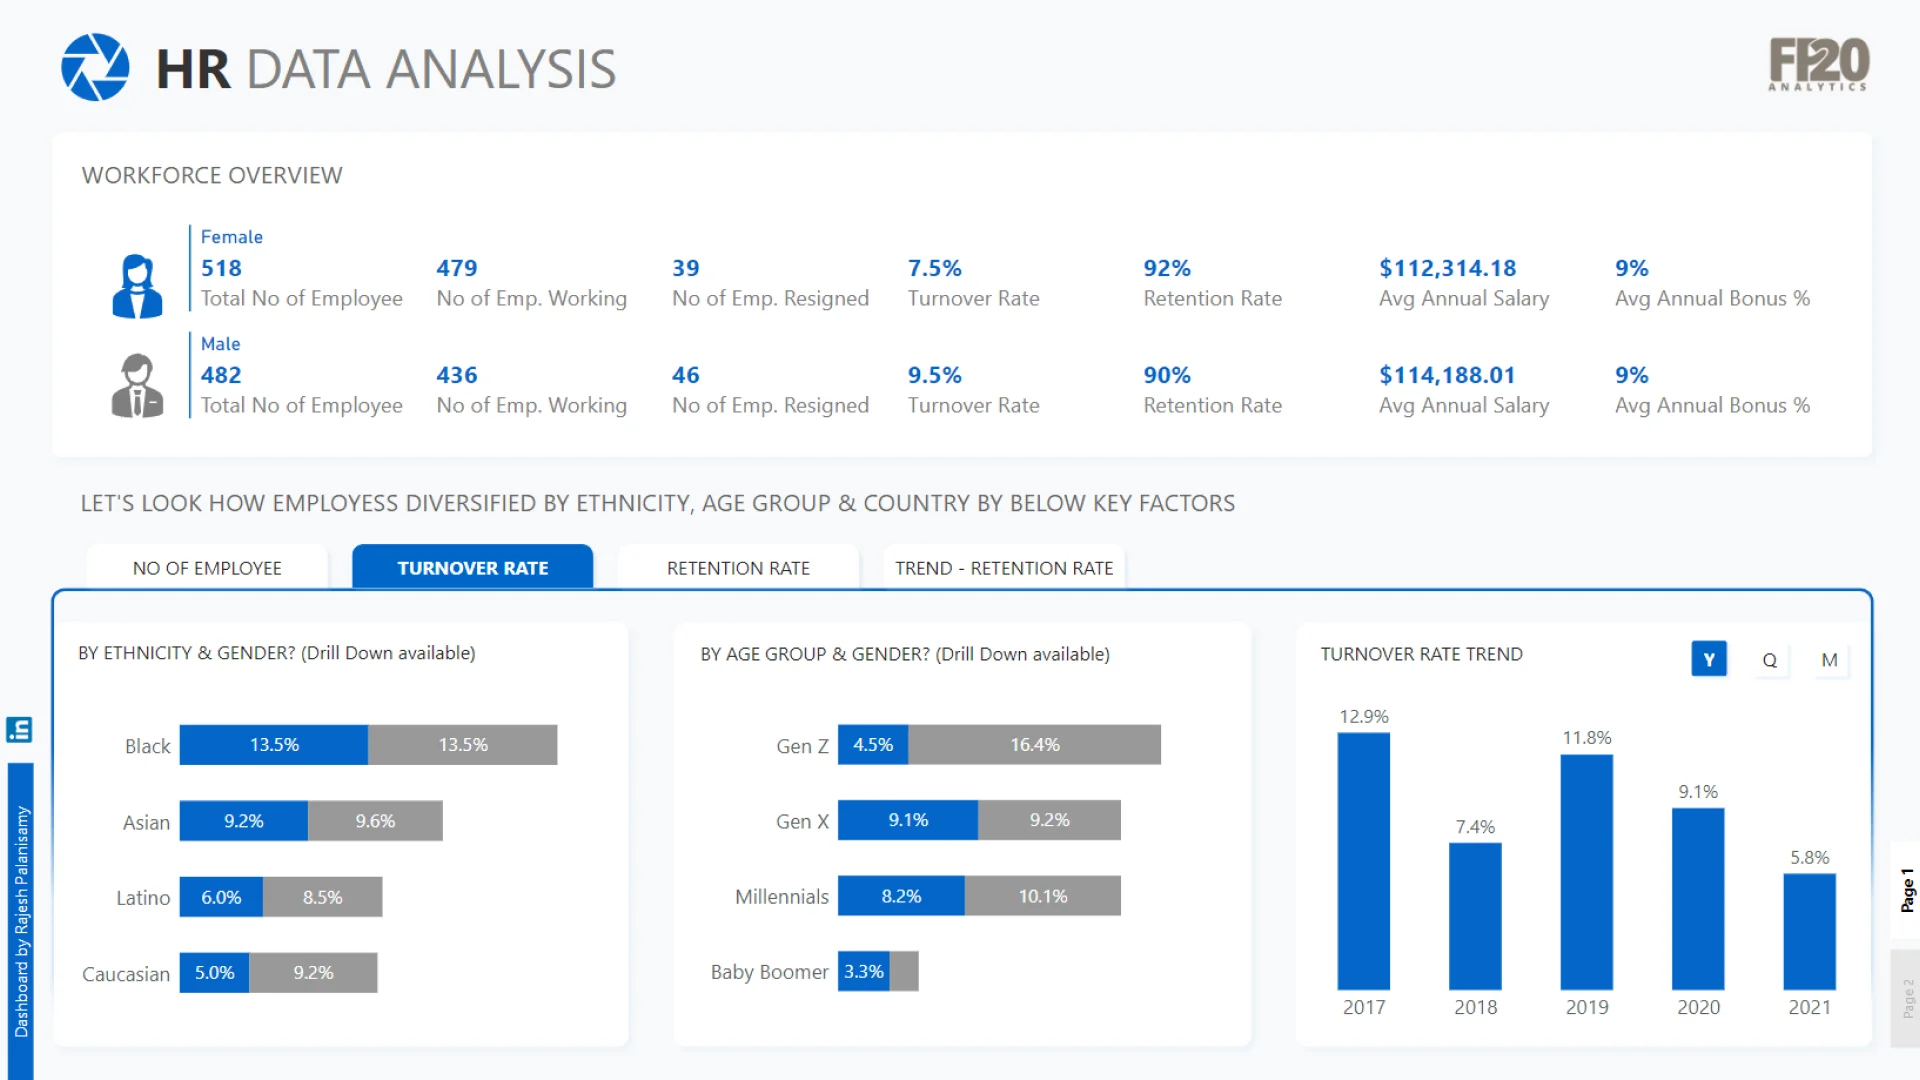Click Female employees working value 479
The width and height of the screenshot is (1920, 1080).
point(457,268)
